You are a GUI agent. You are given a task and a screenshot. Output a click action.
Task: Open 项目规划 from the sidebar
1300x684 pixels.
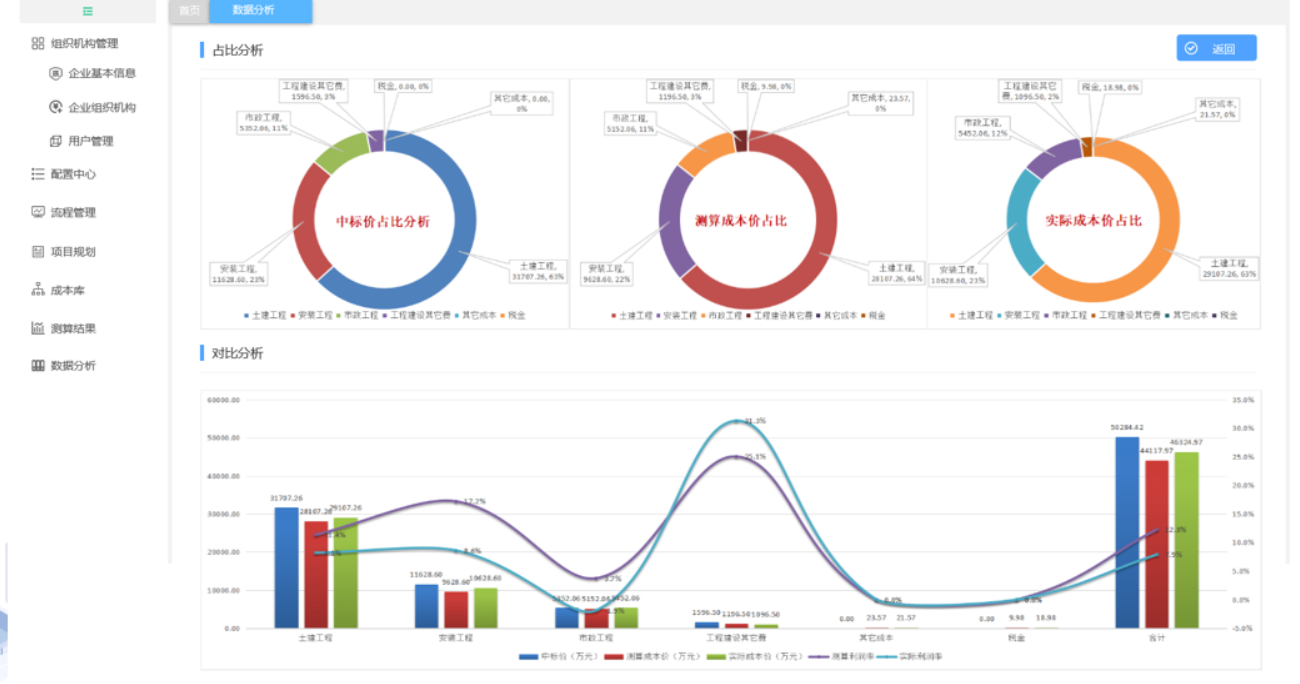[x=73, y=252]
